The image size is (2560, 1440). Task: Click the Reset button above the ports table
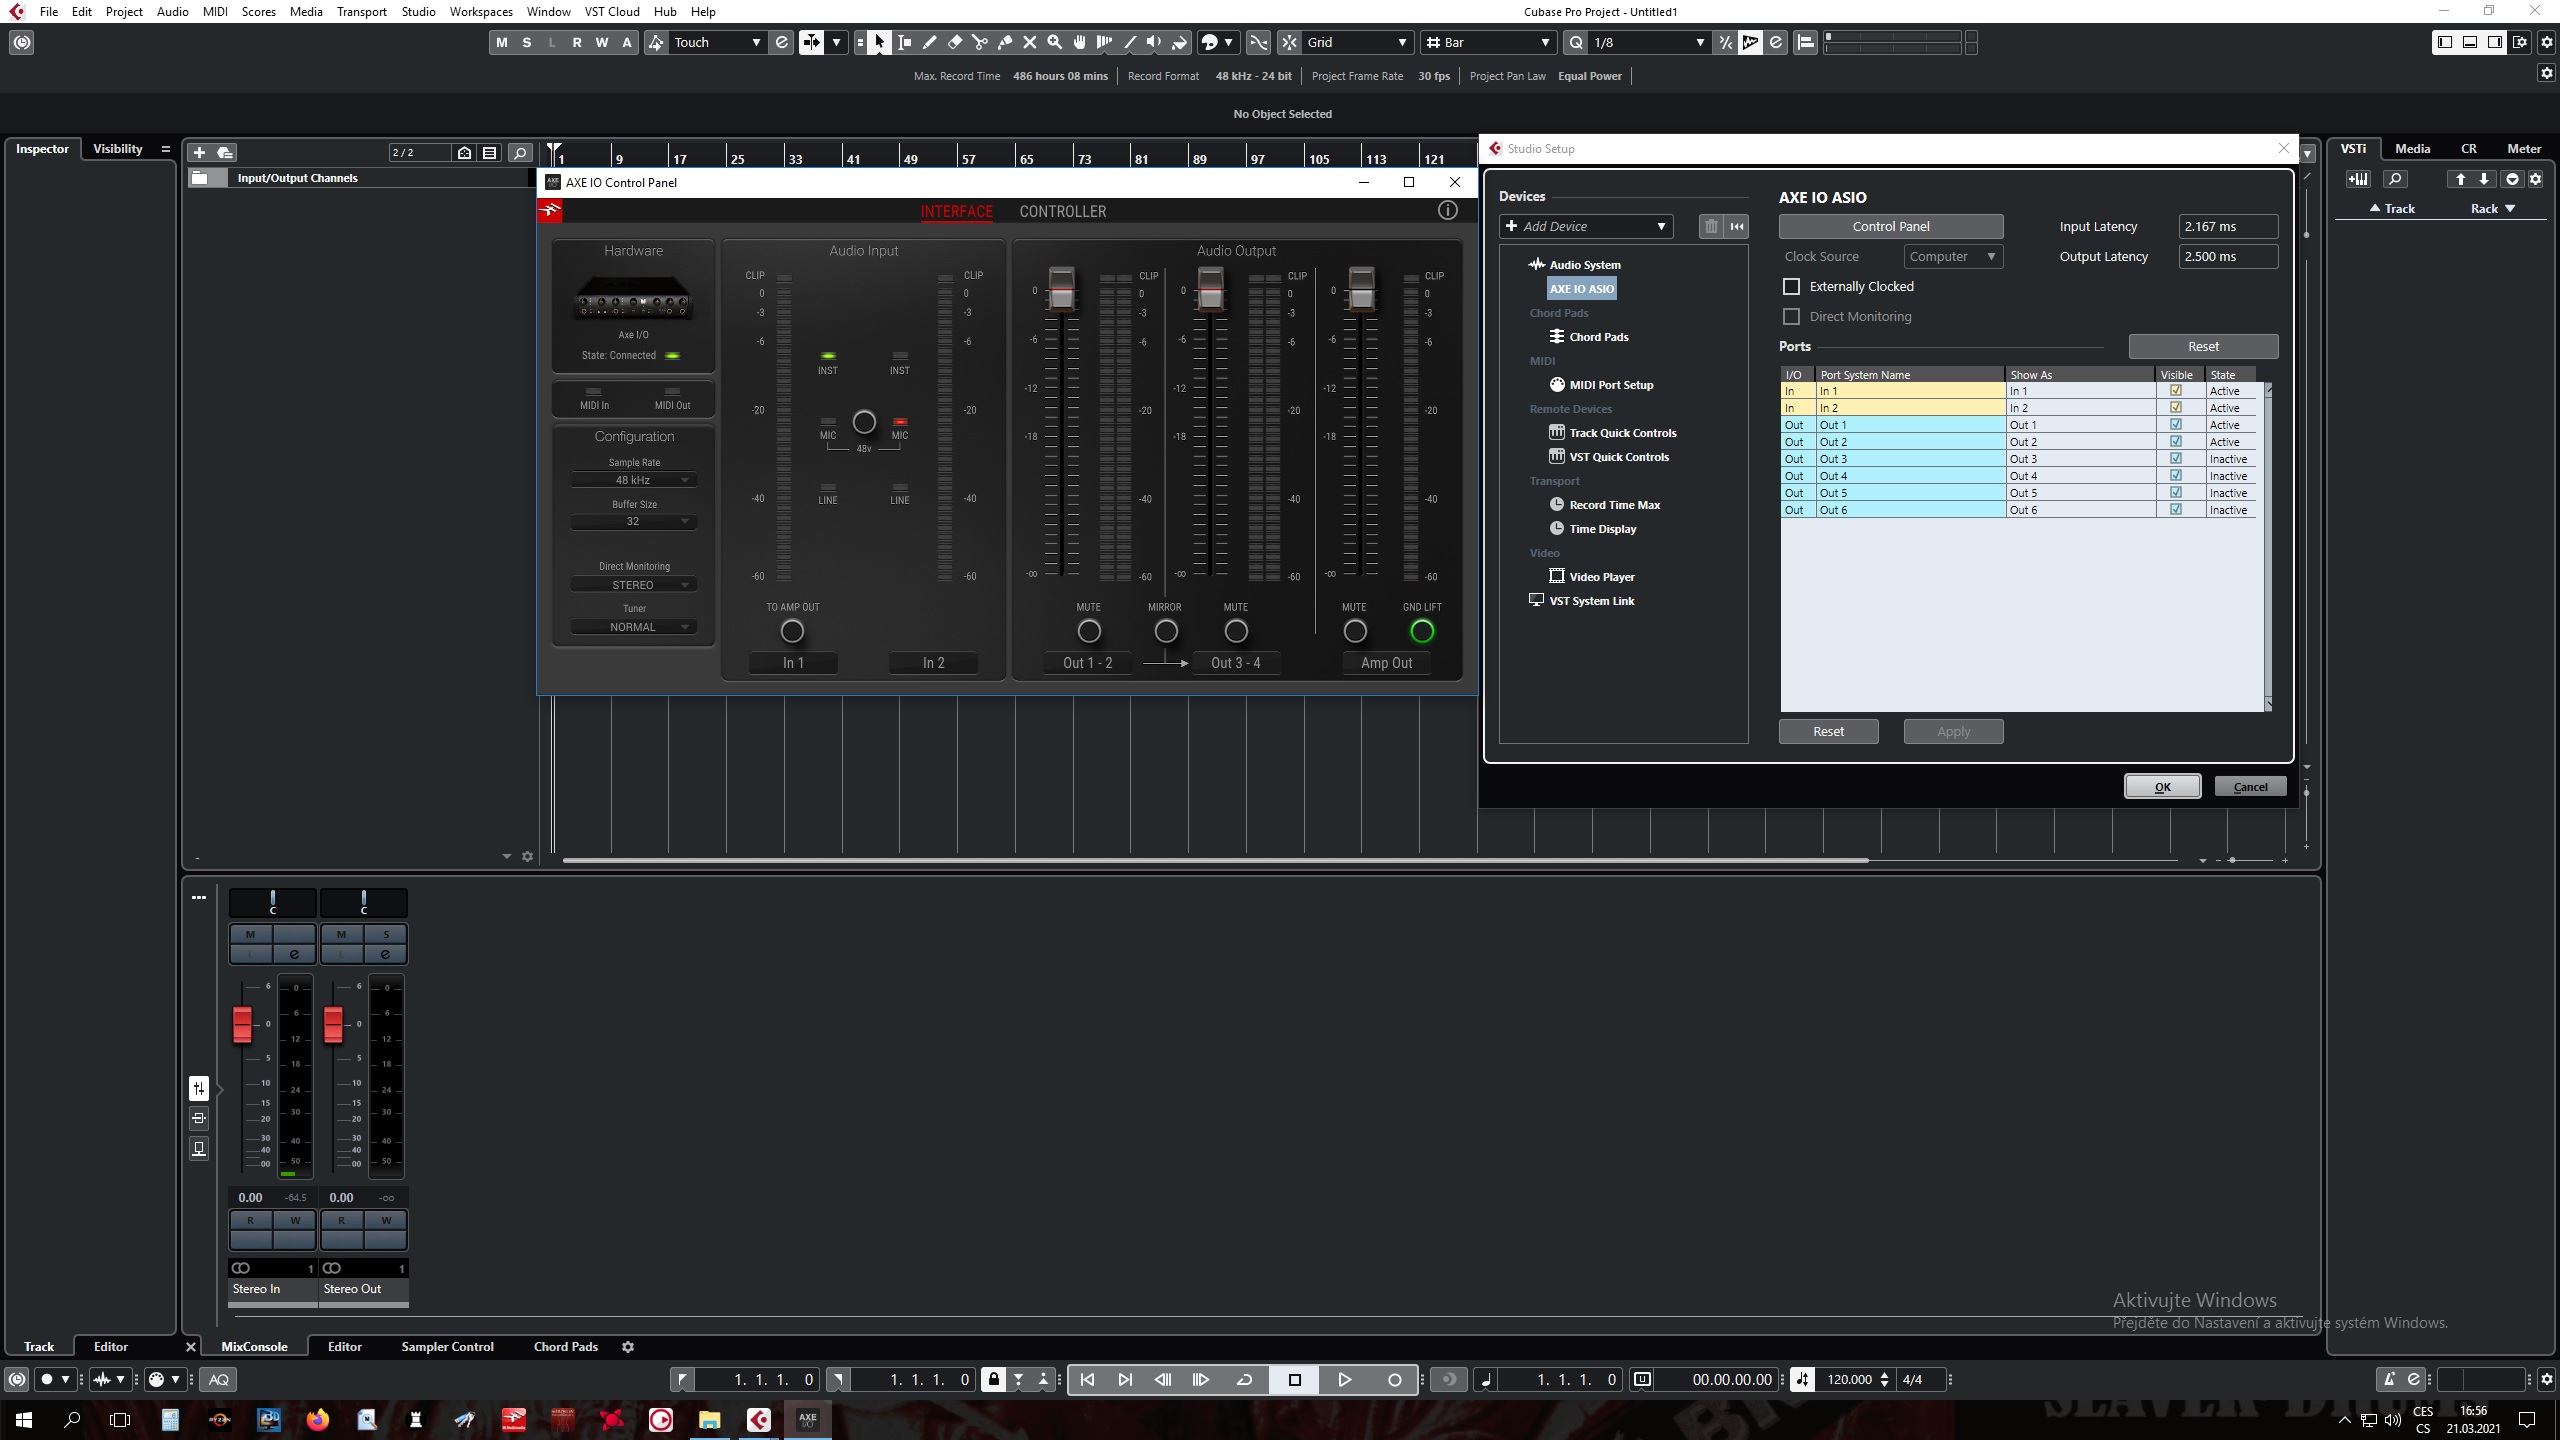point(2204,347)
